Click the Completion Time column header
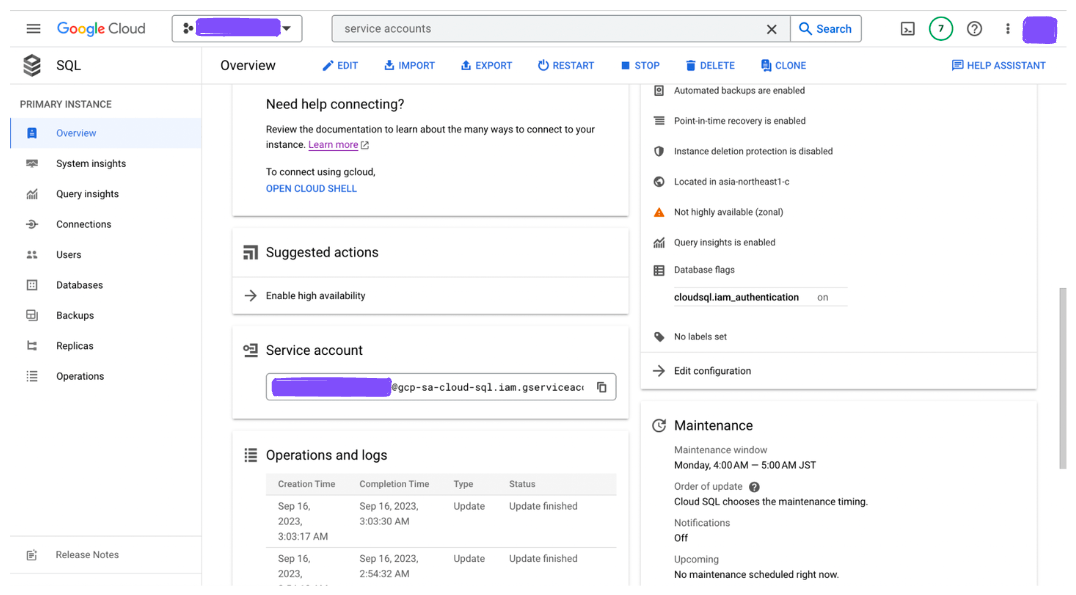Screen dimensions: 1076x595 tap(394, 484)
